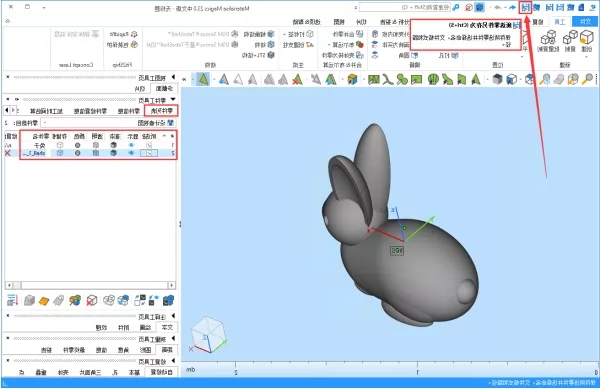Open the 加工时间估算 tab
Image resolution: width=600 pixels, height=389 pixels.
pyautogui.click(x=47, y=111)
